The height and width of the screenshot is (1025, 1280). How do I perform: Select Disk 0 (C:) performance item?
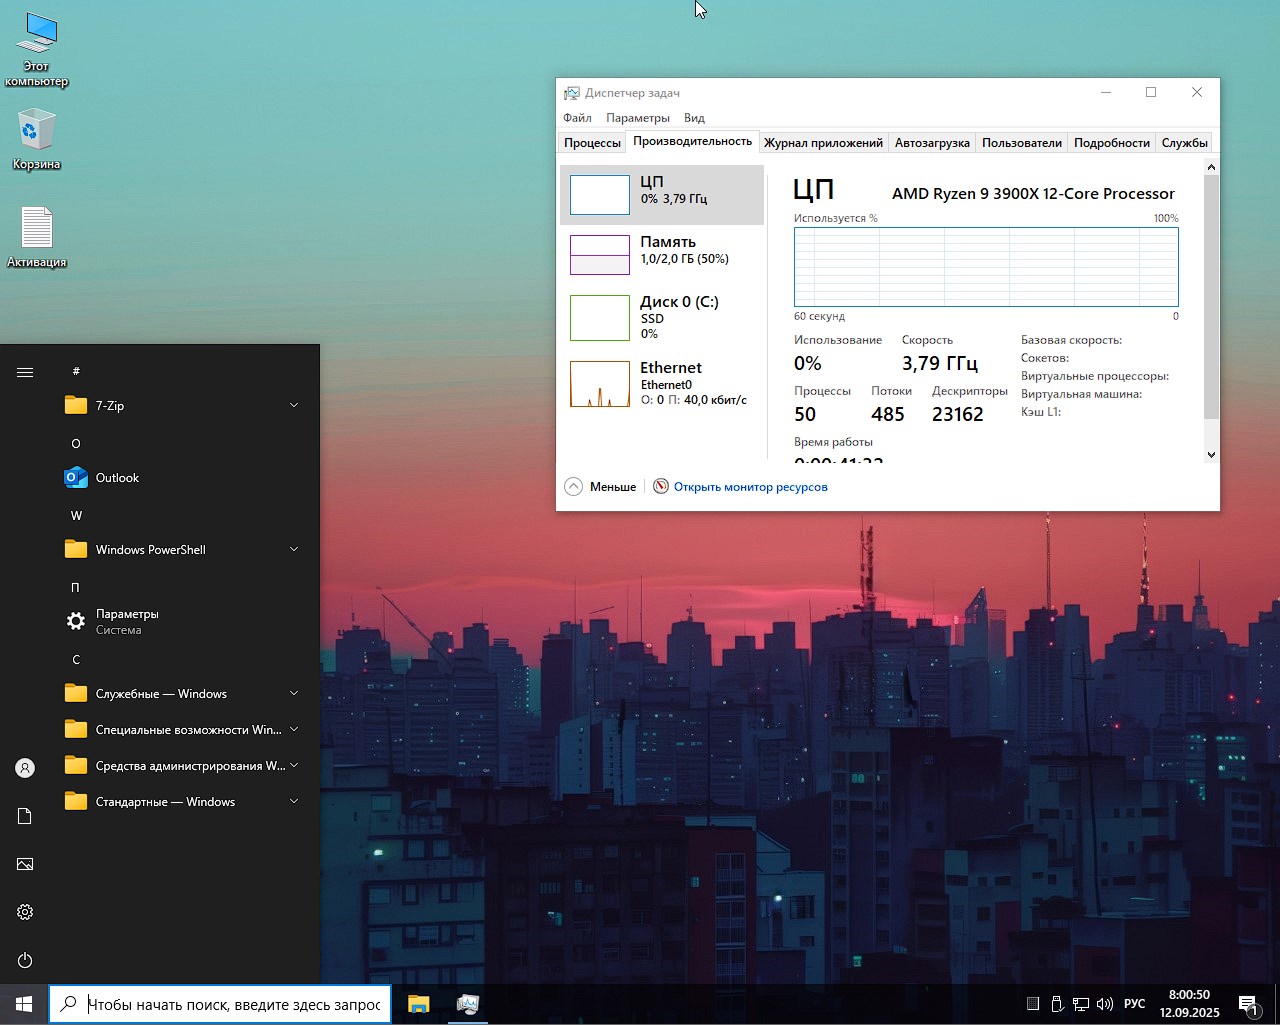pos(600,317)
